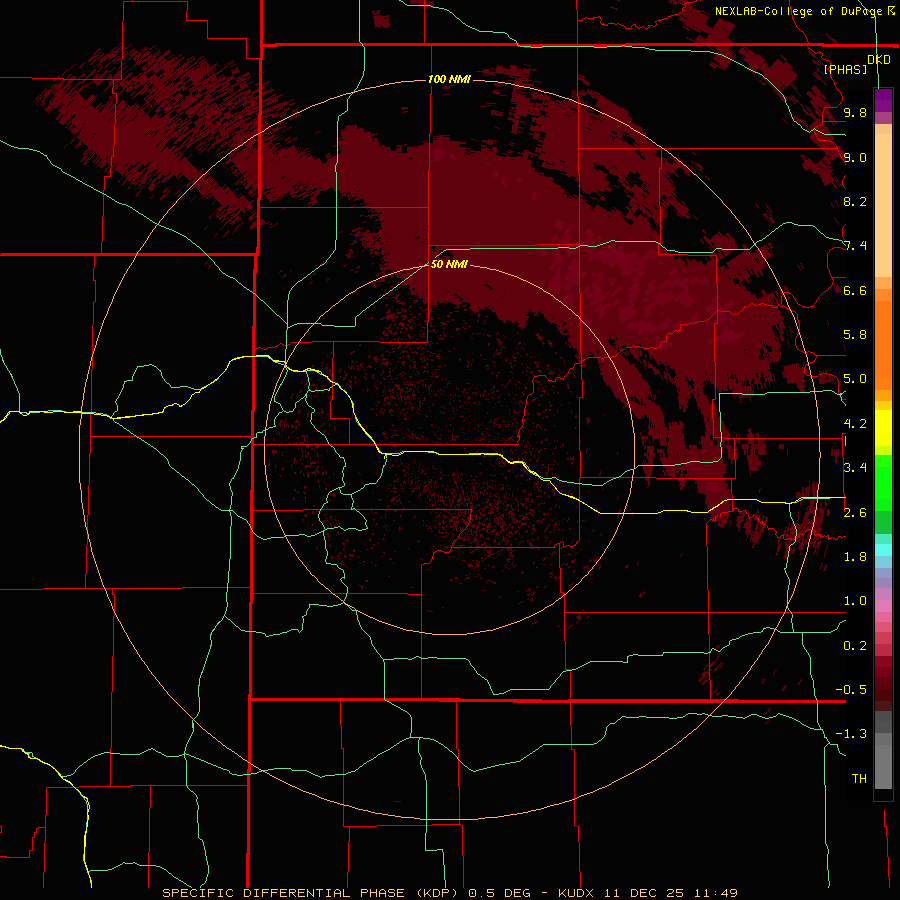This screenshot has width=900, height=900.
Task: Pick the yellow band of the color bar
Action: (883, 428)
